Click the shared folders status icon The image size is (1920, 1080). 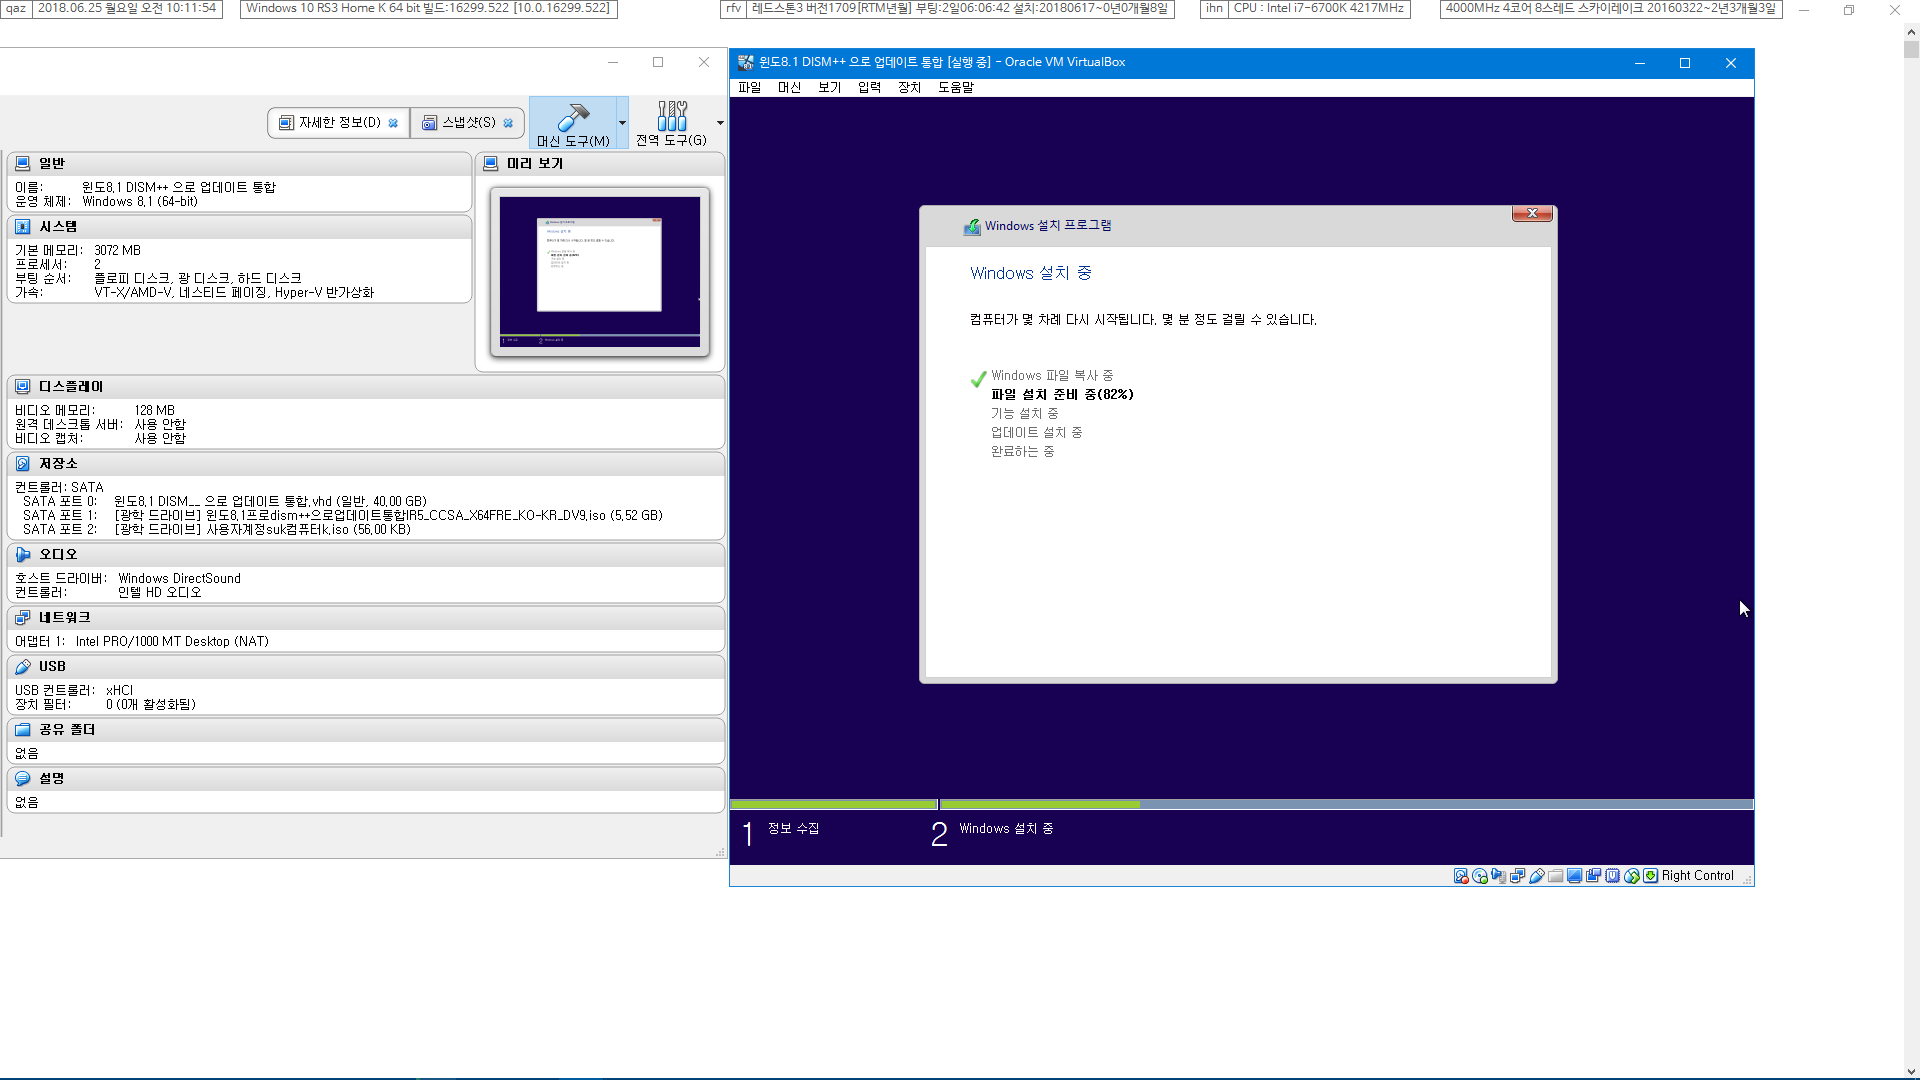[1556, 876]
